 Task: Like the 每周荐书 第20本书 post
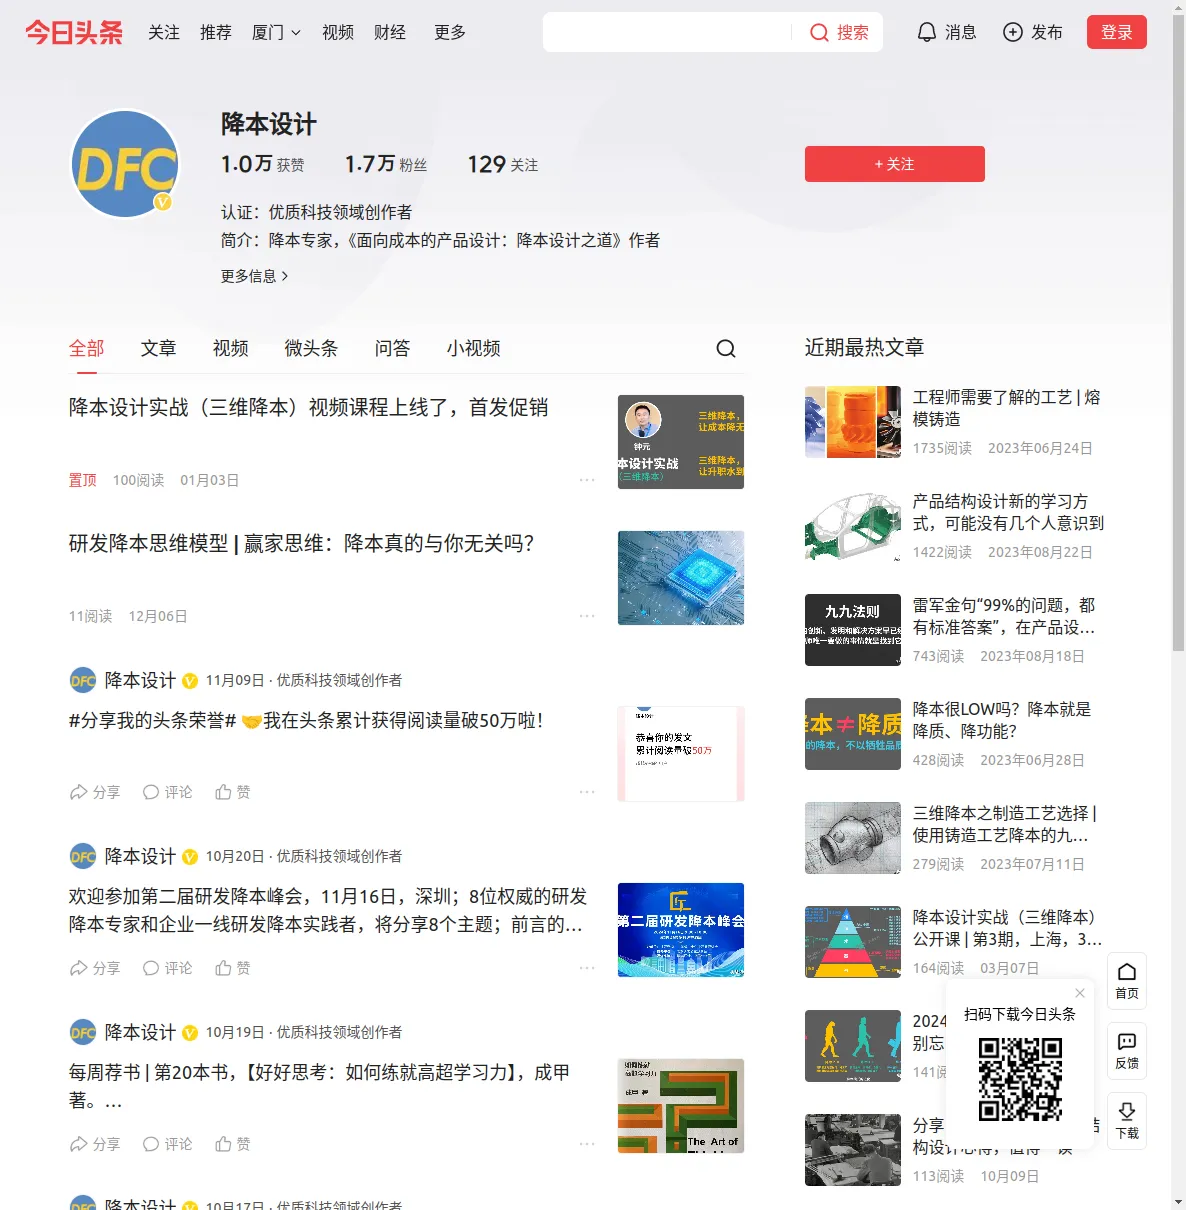[233, 1144]
